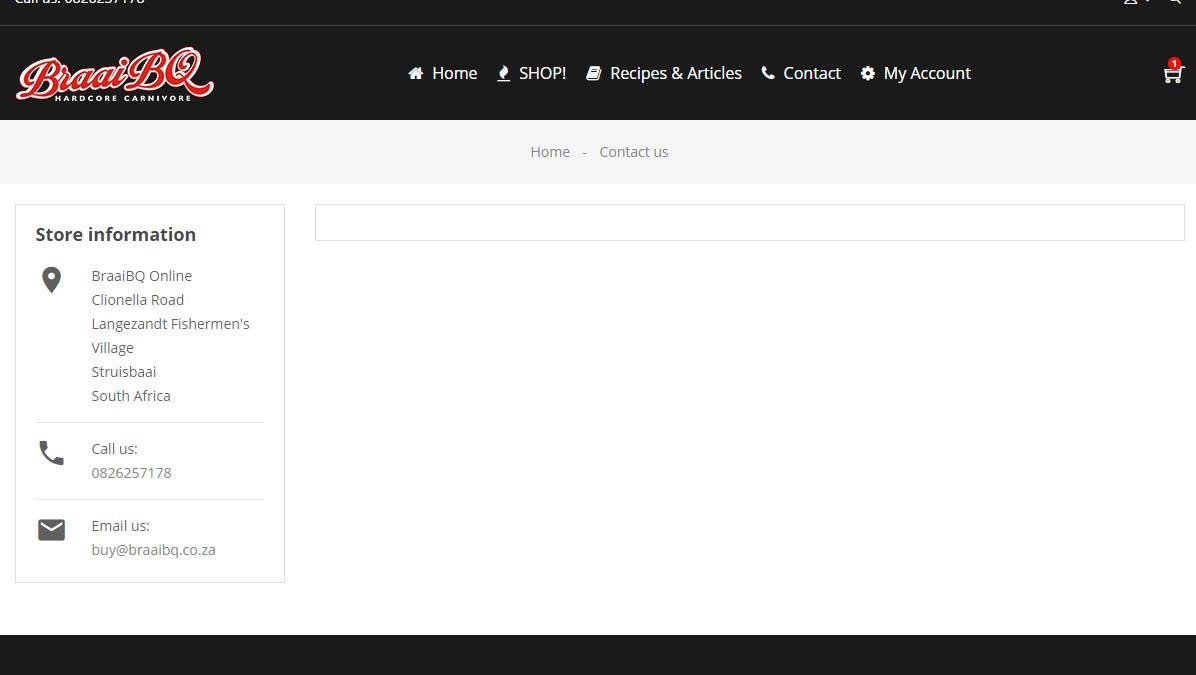This screenshot has height=675, width=1196.
Task: Click the gear icon beside My Account
Action: tap(868, 73)
